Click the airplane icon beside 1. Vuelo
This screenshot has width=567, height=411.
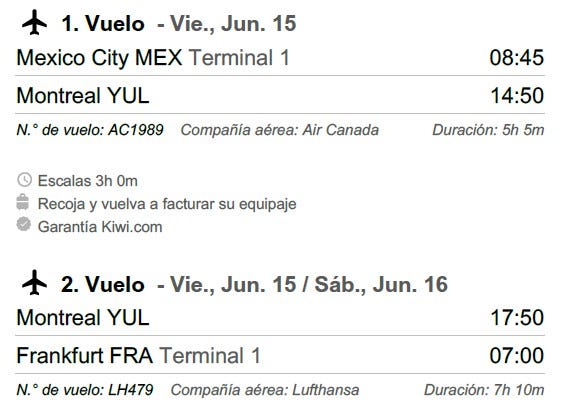click(34, 22)
